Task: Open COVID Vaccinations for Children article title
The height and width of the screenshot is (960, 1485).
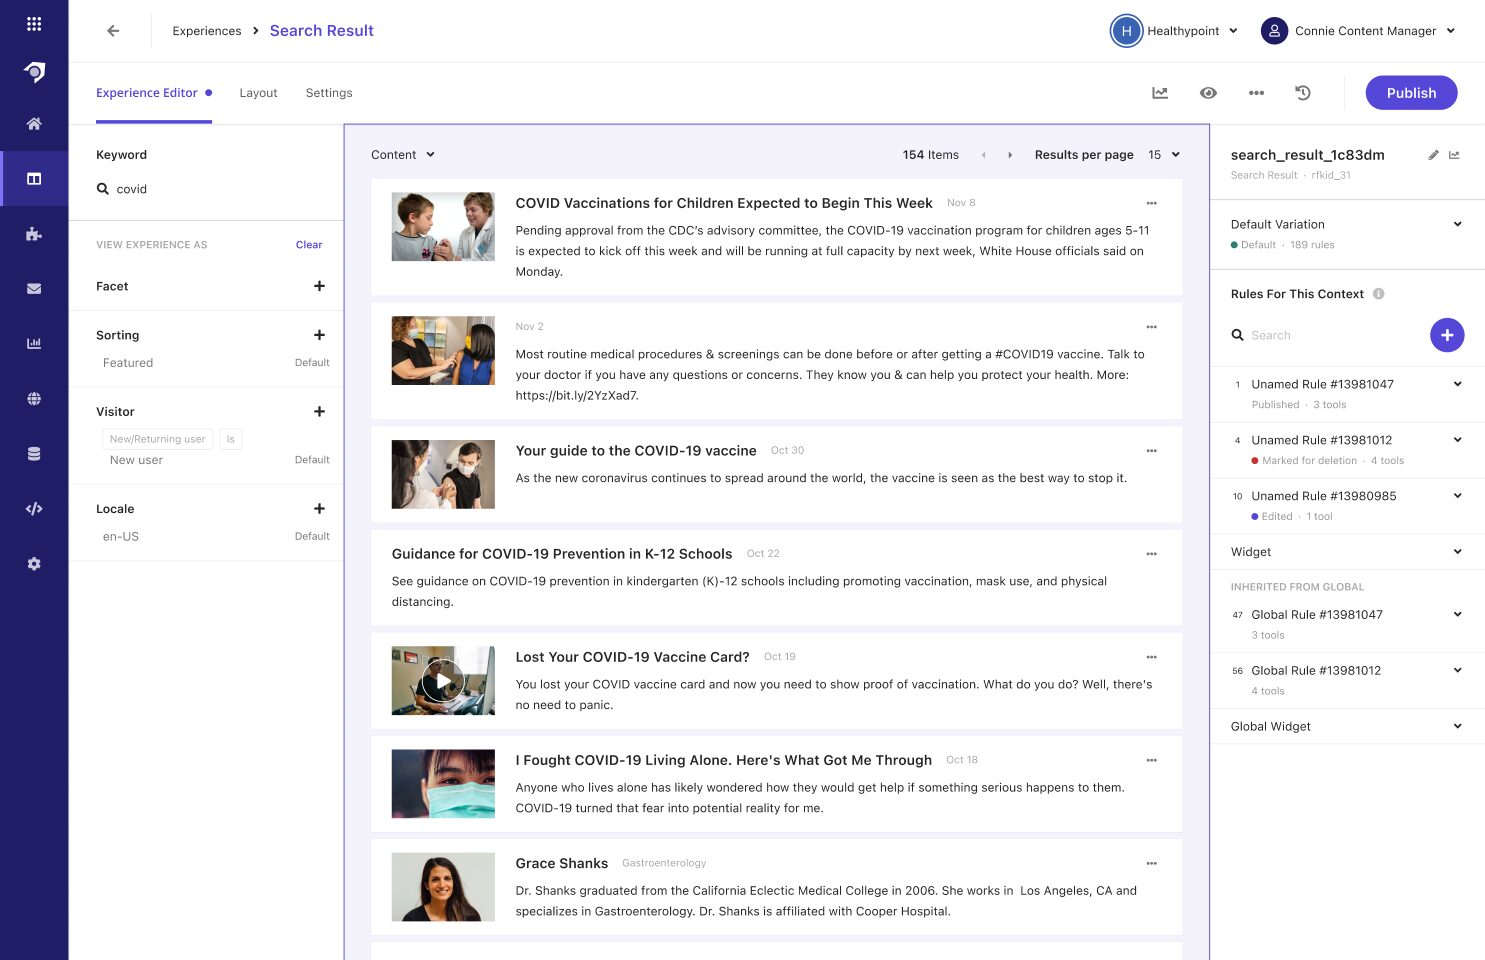Action: [724, 203]
